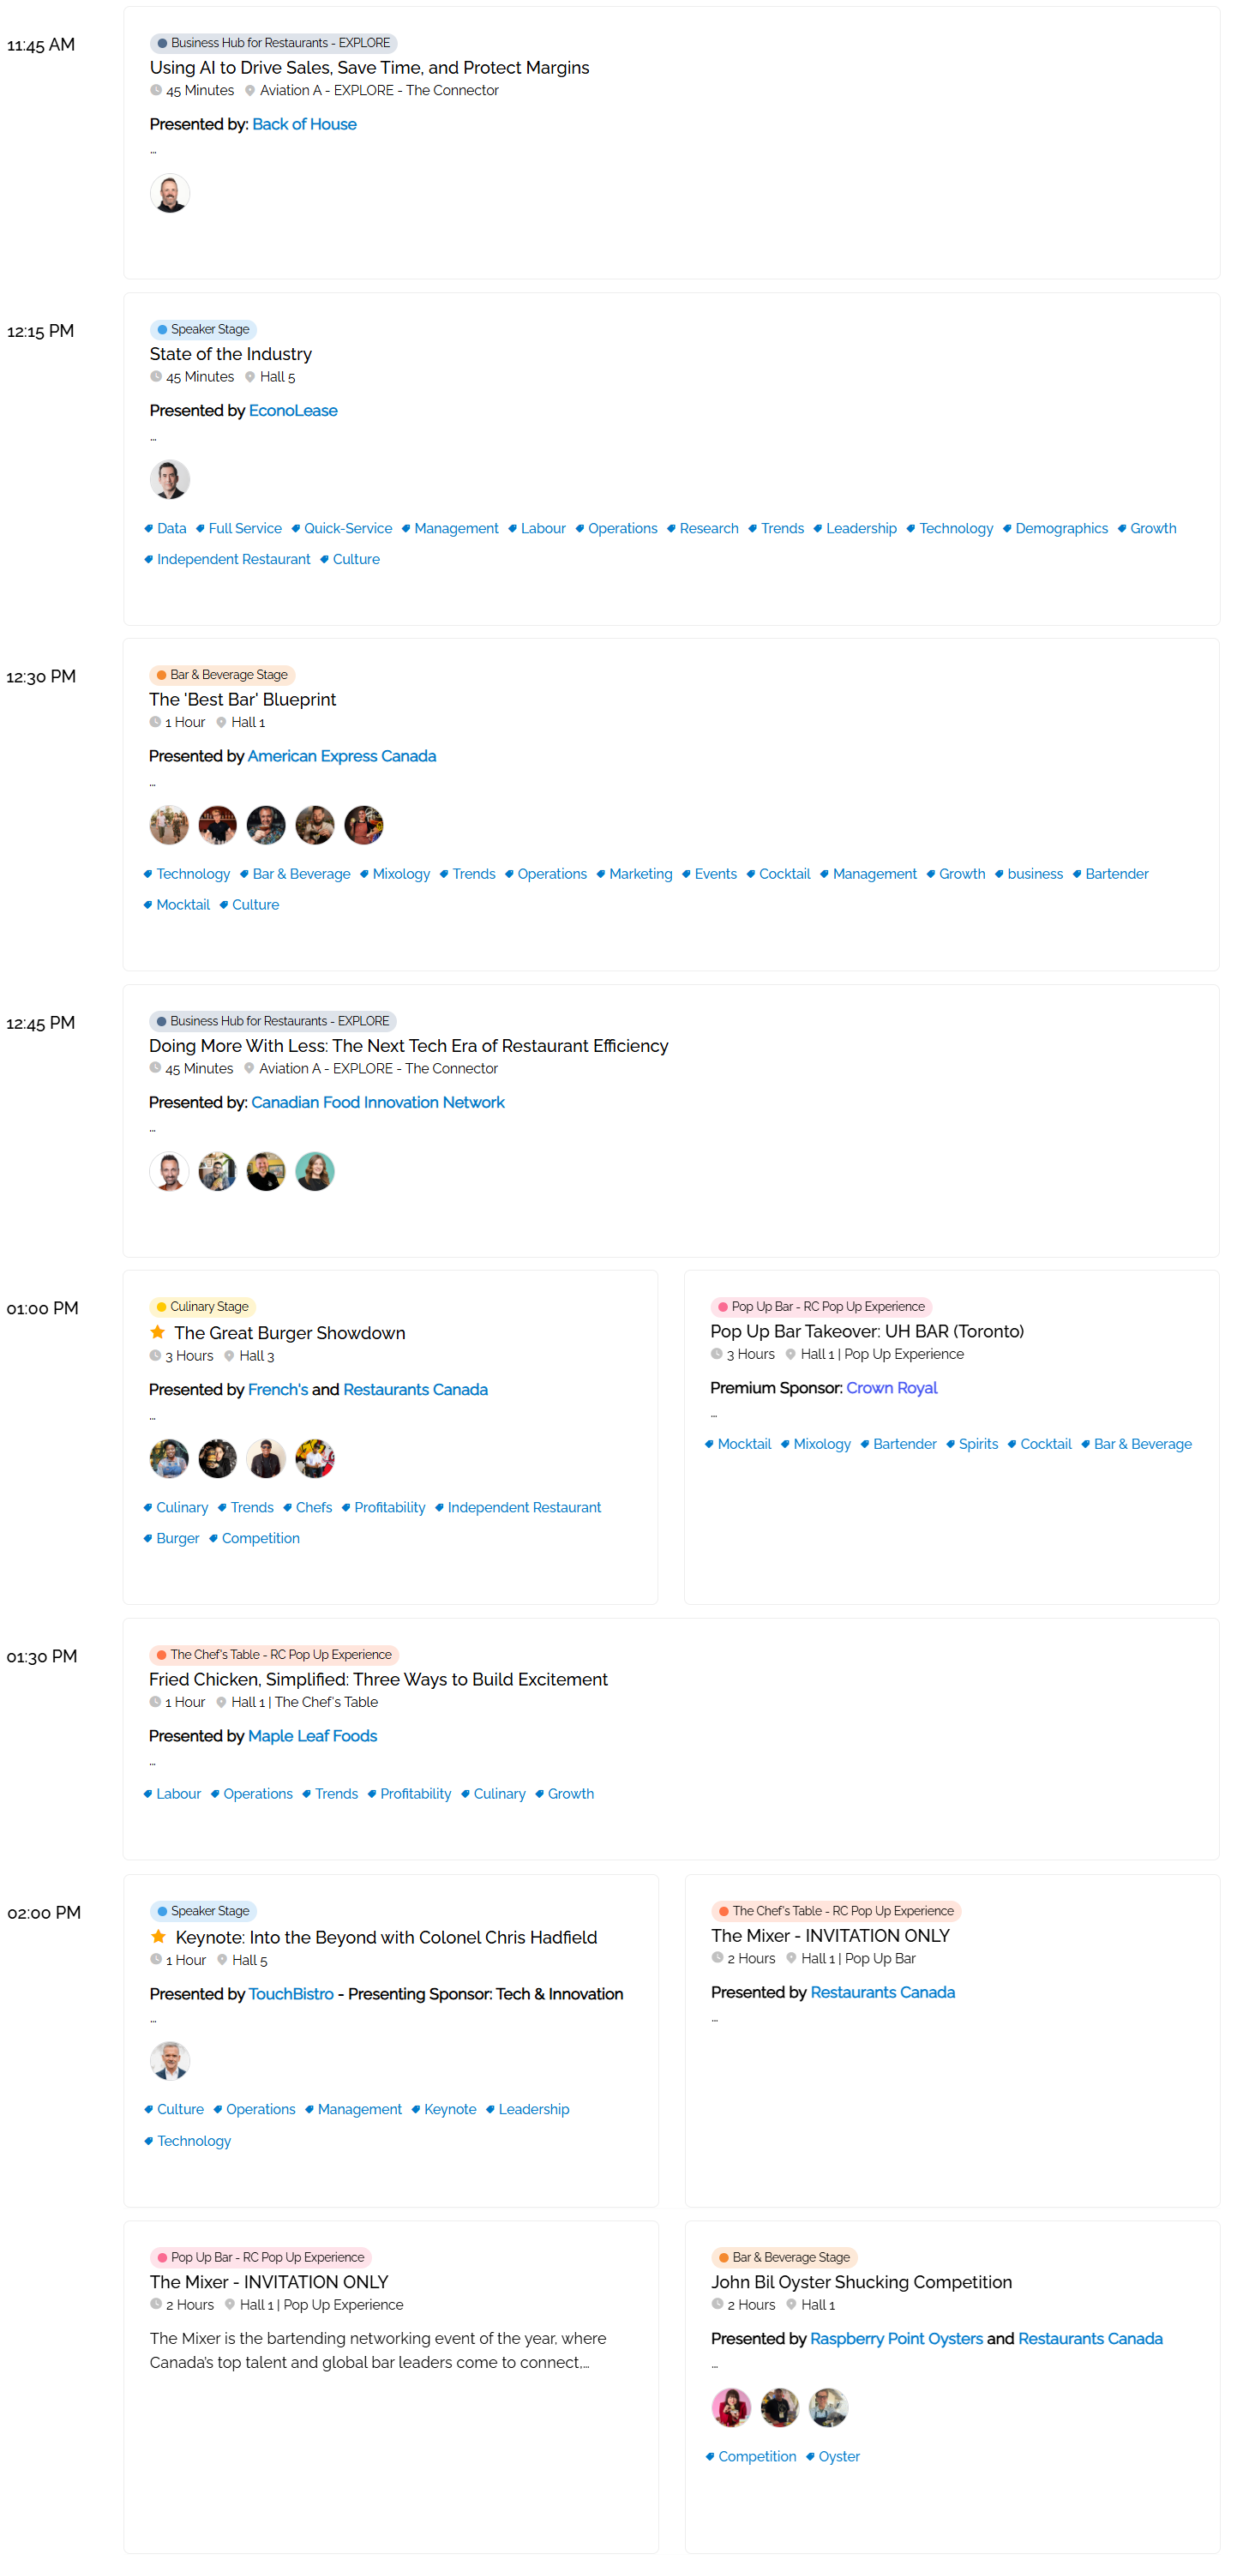Open Chris Hadfield keynote speaker avatar
The height and width of the screenshot is (2560, 1237).
170,2060
